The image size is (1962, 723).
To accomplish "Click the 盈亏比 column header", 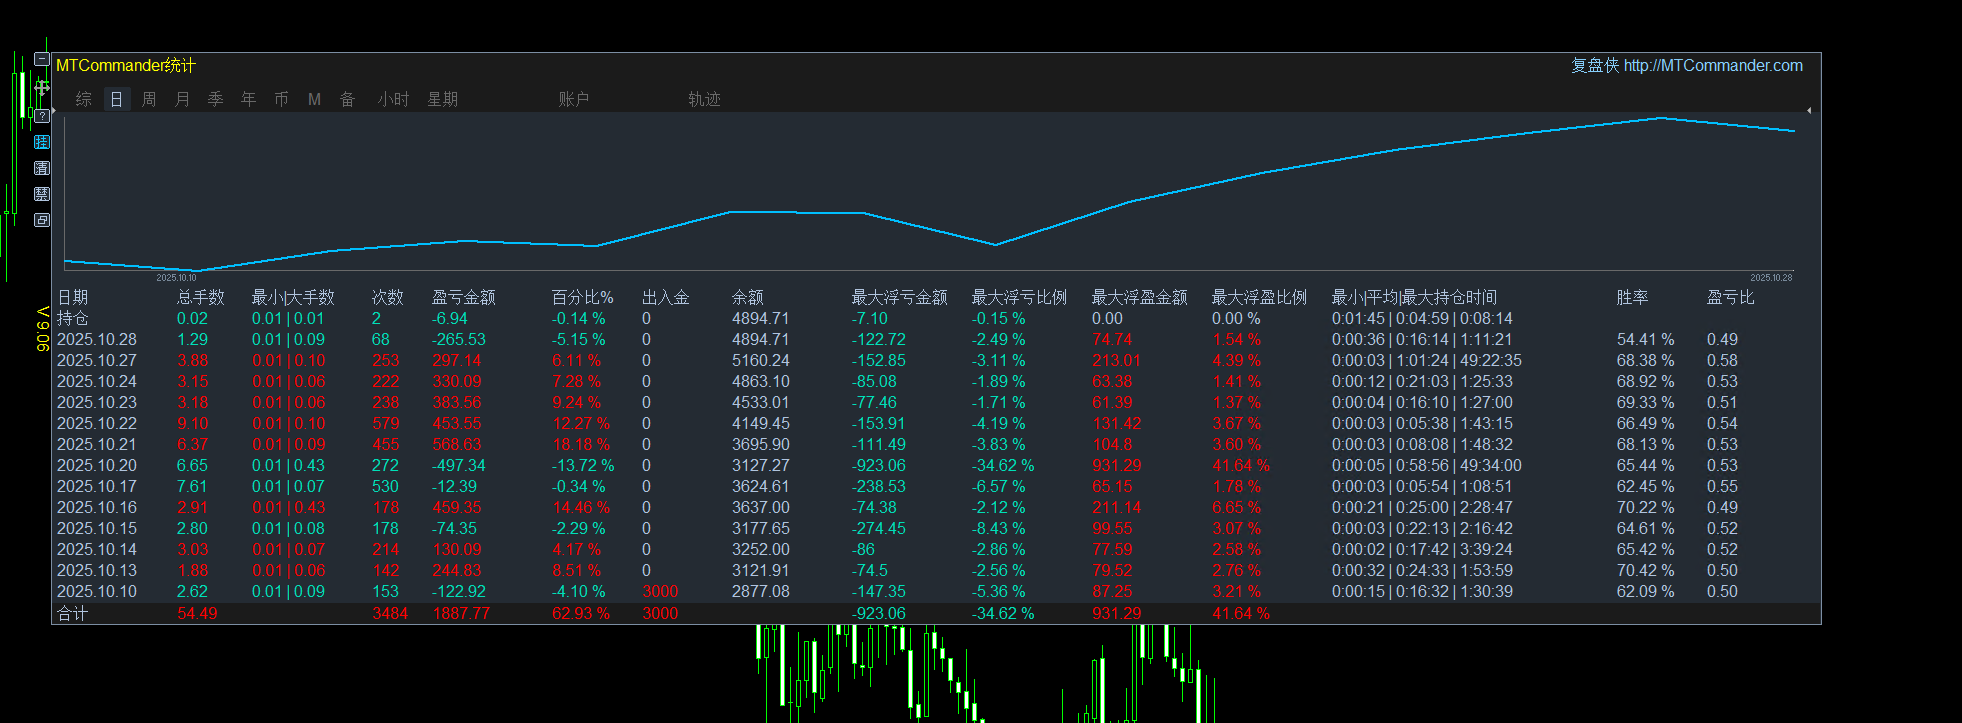I will coord(1730,297).
